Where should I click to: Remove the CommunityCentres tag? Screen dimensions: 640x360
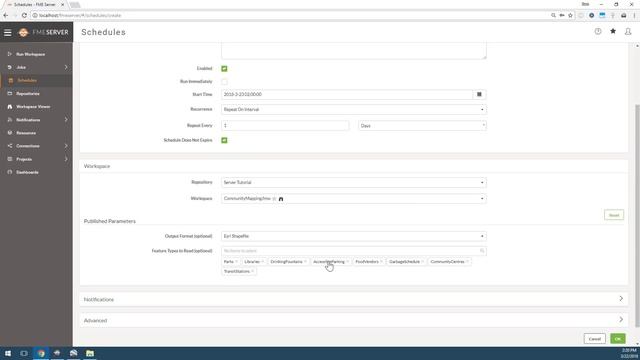(467, 262)
